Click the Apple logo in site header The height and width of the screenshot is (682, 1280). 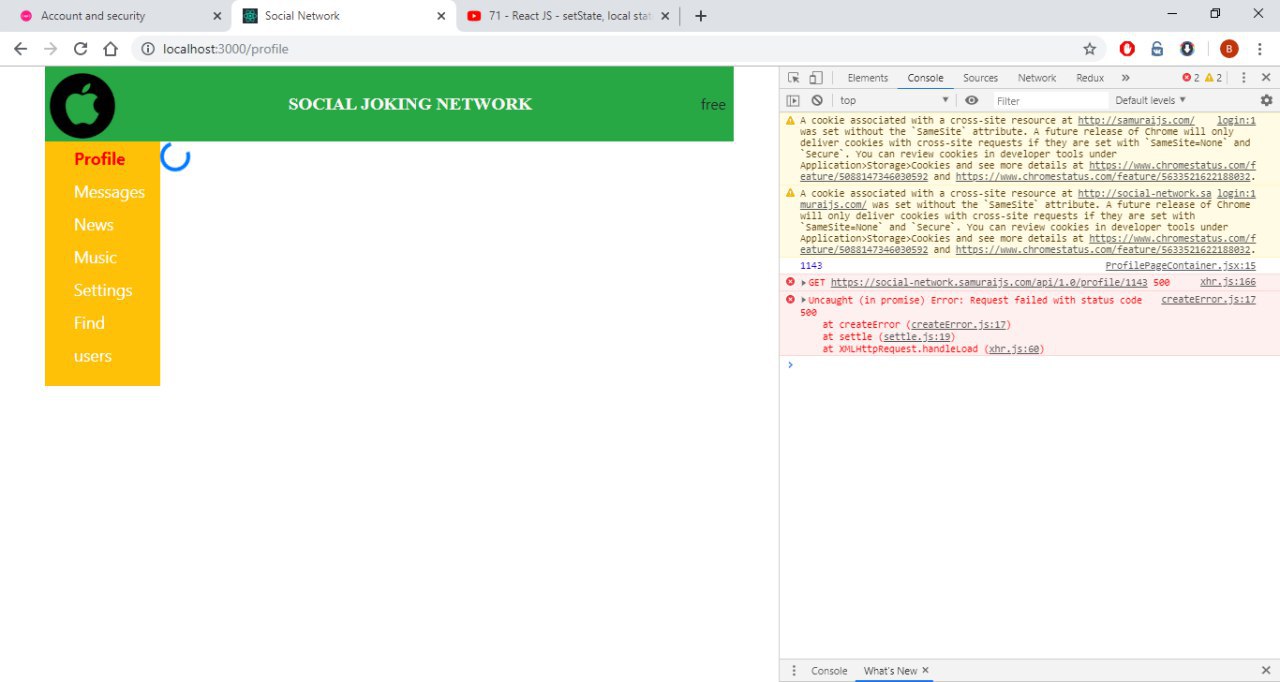click(83, 105)
